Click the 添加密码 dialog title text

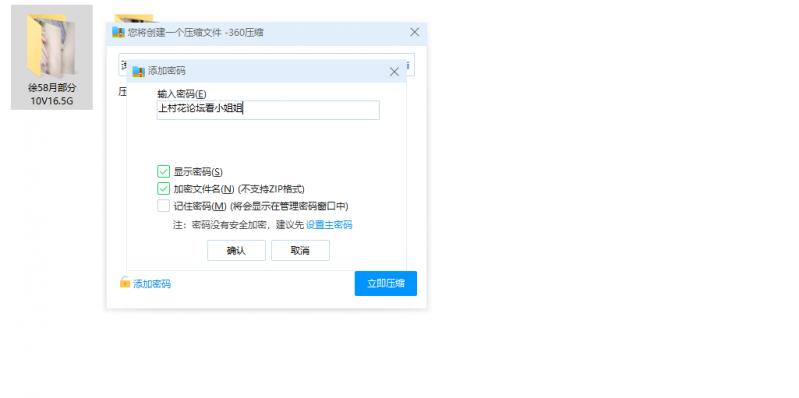167,71
